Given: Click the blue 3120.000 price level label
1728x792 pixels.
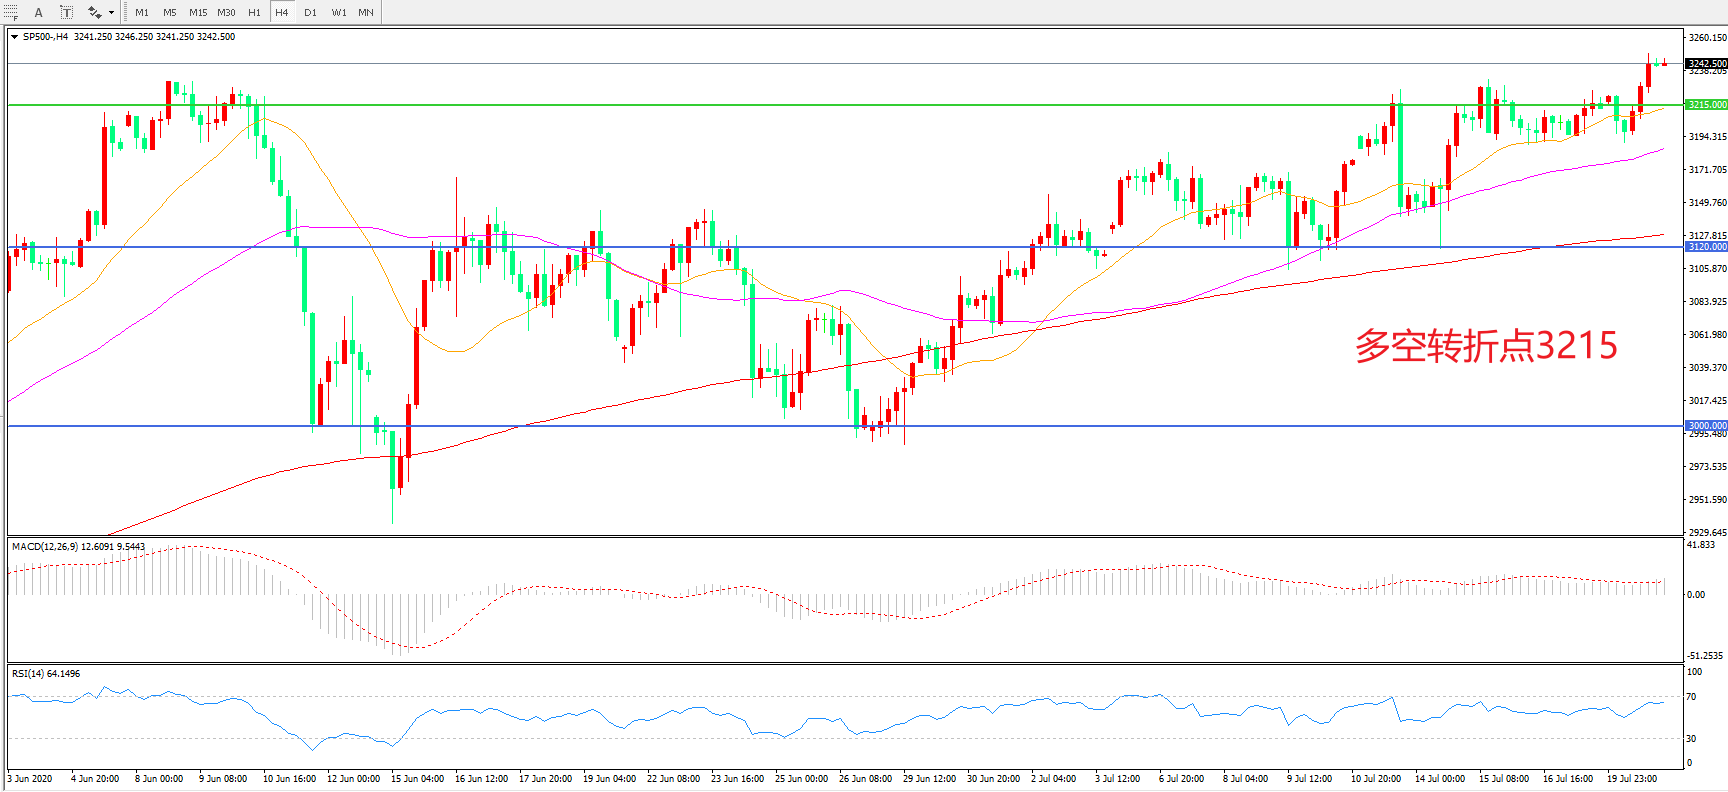Looking at the screenshot, I should coord(1706,247).
